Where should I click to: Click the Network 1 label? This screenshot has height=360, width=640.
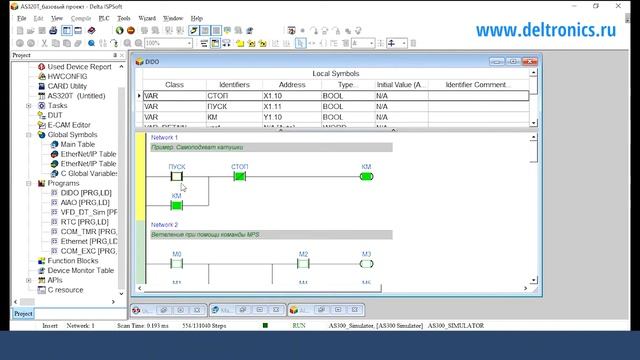[164, 138]
